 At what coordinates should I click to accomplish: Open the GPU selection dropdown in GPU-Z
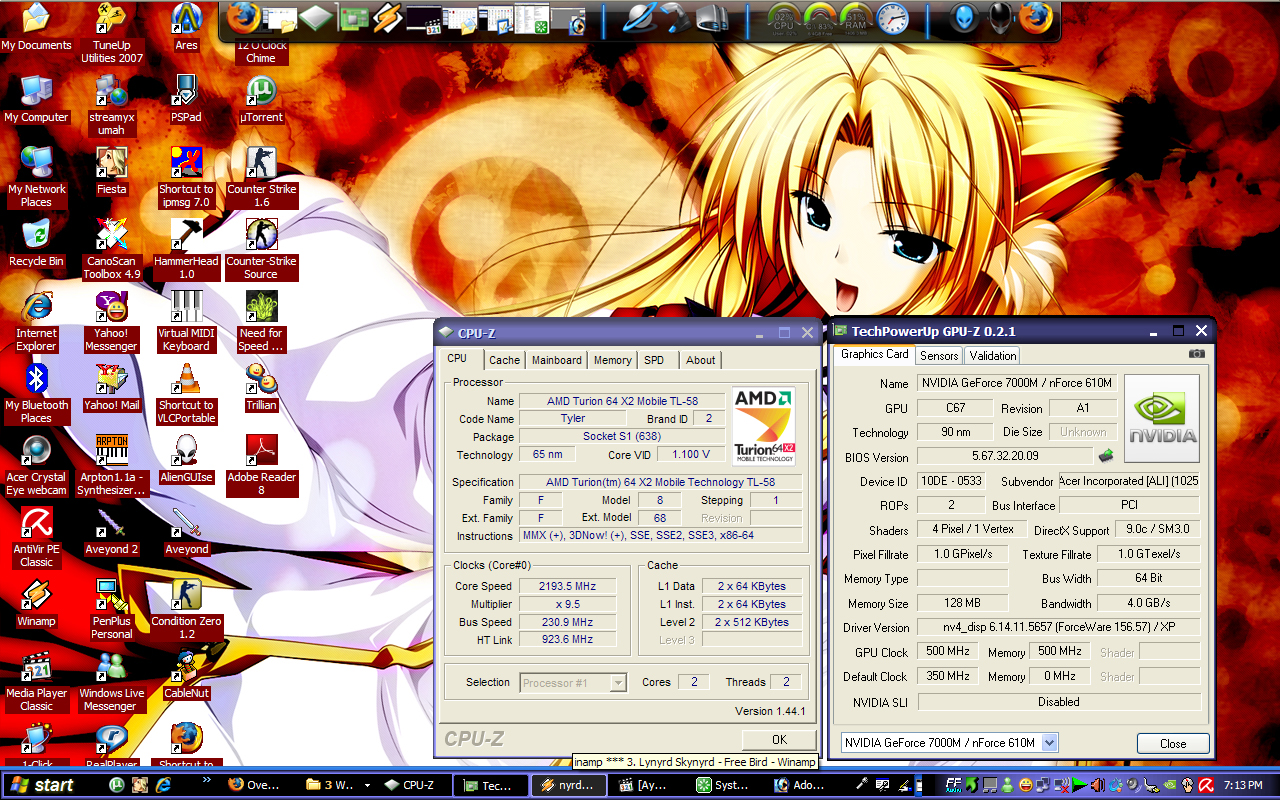click(x=1049, y=742)
